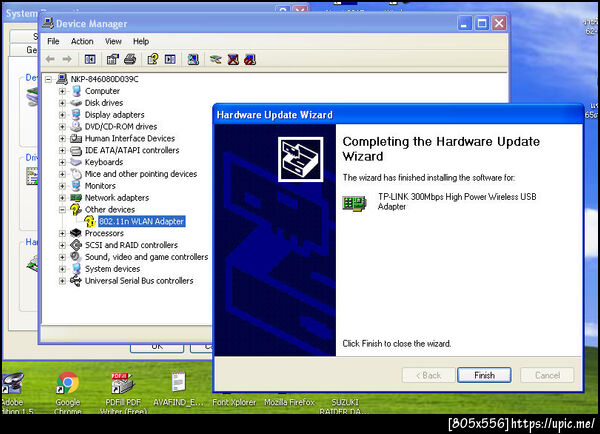Screen dimensions: 600x434
Task: Click the PDFill PDF Writer desktop icon
Action: [x=122, y=383]
